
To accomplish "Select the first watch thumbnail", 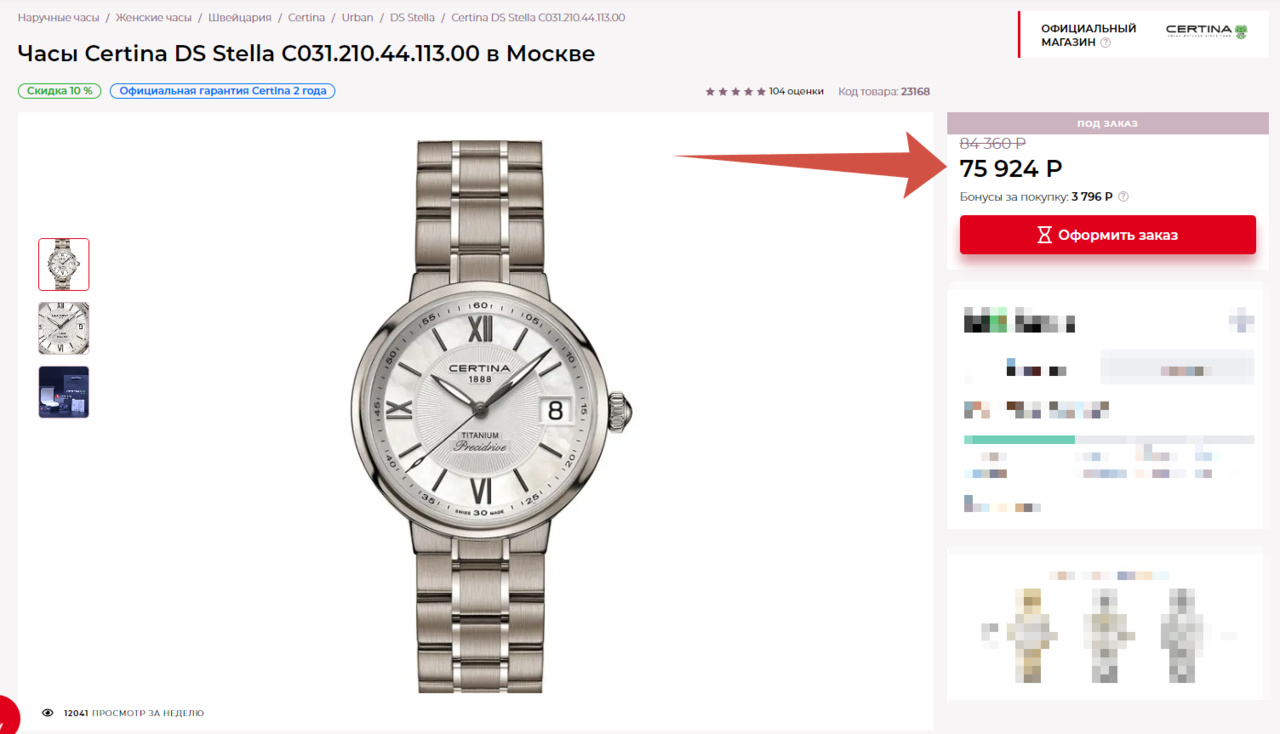I will (64, 264).
